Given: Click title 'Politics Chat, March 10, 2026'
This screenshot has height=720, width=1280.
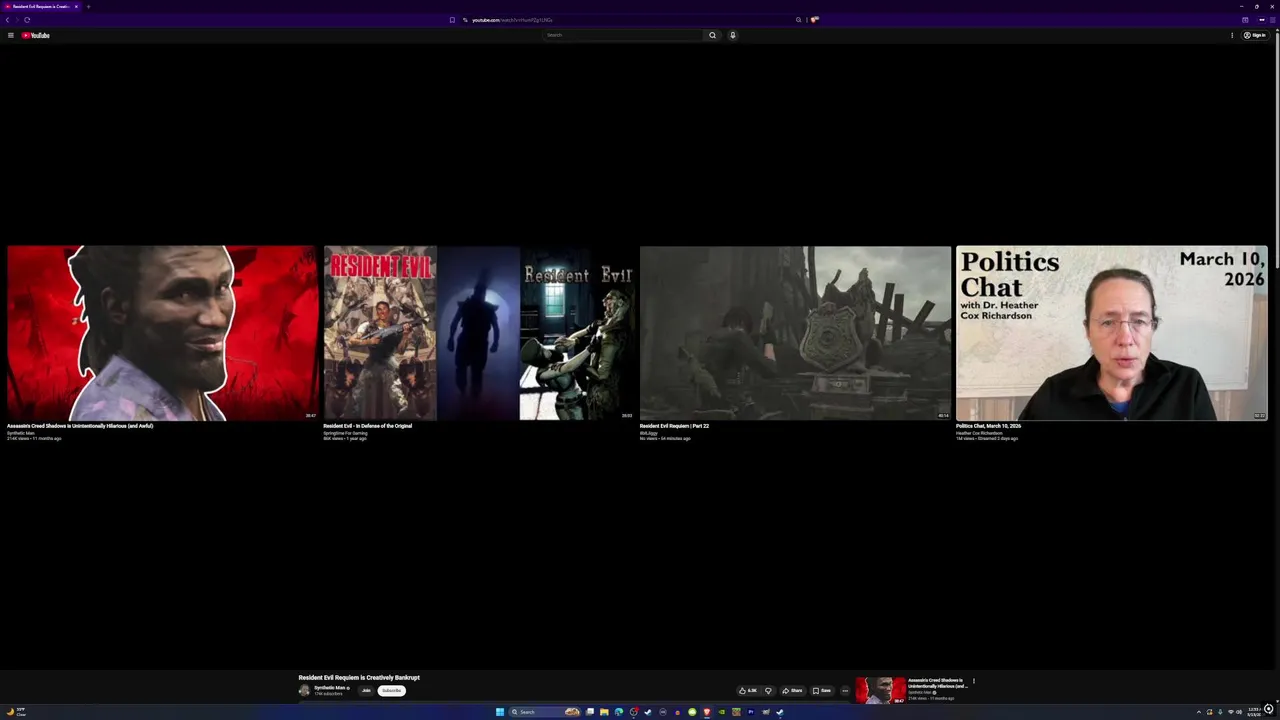Looking at the screenshot, I should [988, 426].
